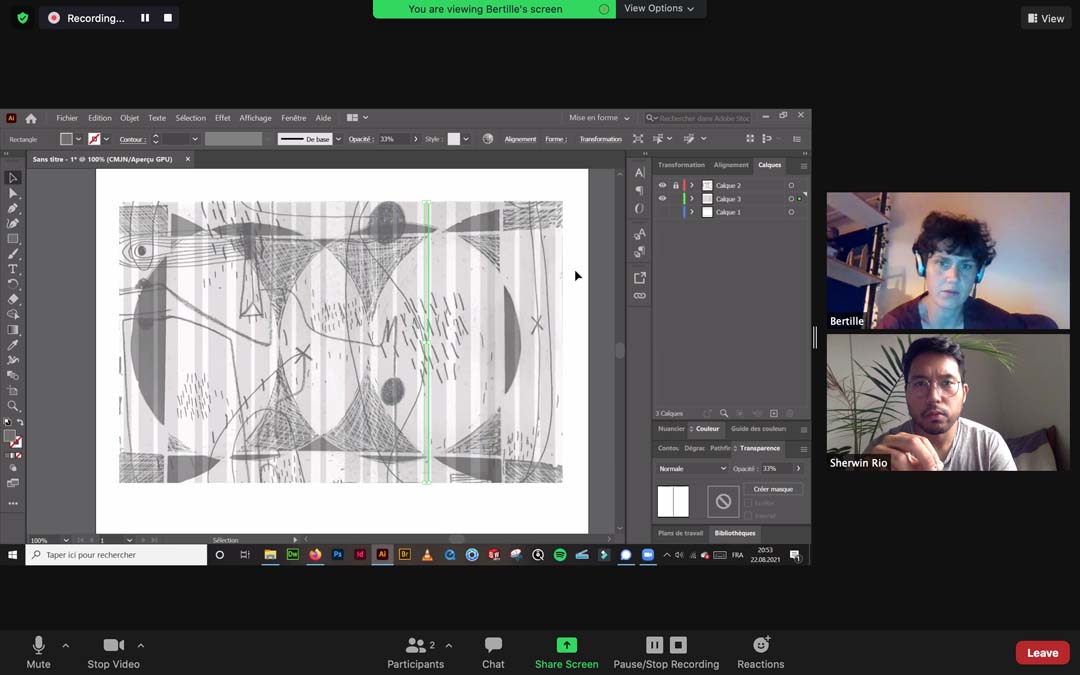This screenshot has width=1080, height=675.
Task: Pick the Eraser tool
Action: point(12,299)
